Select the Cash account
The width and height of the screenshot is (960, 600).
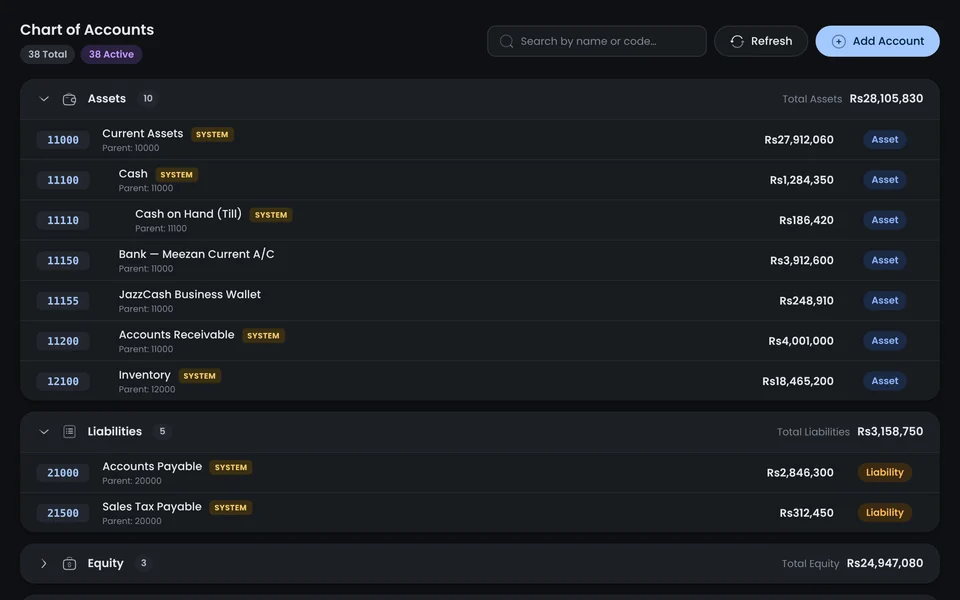pos(480,180)
